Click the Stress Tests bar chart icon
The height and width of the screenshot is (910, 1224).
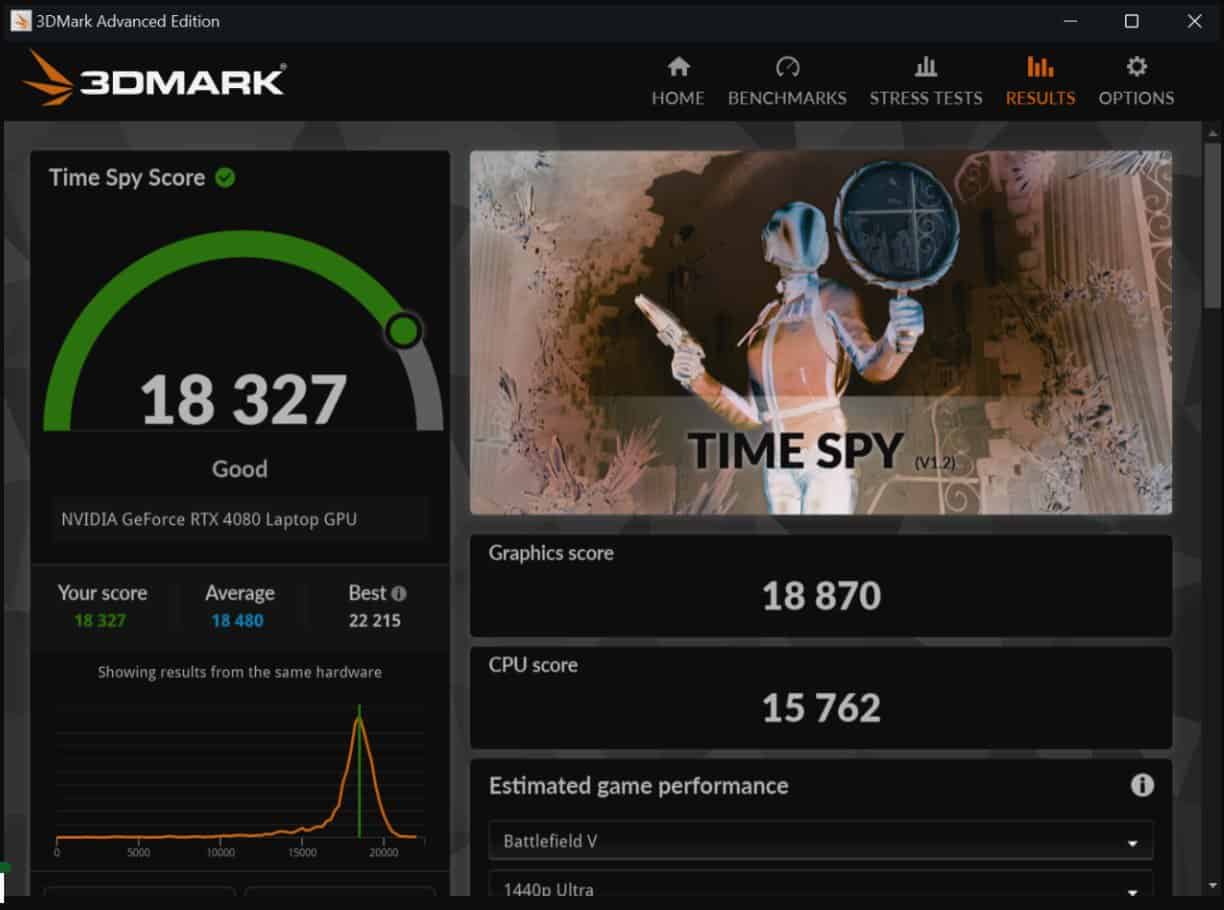pos(926,67)
